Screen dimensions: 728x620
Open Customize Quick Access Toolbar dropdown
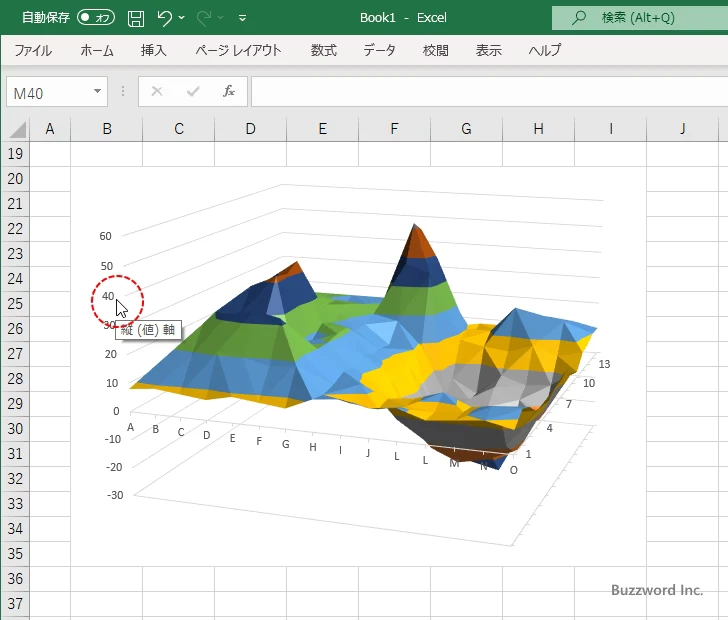(243, 18)
